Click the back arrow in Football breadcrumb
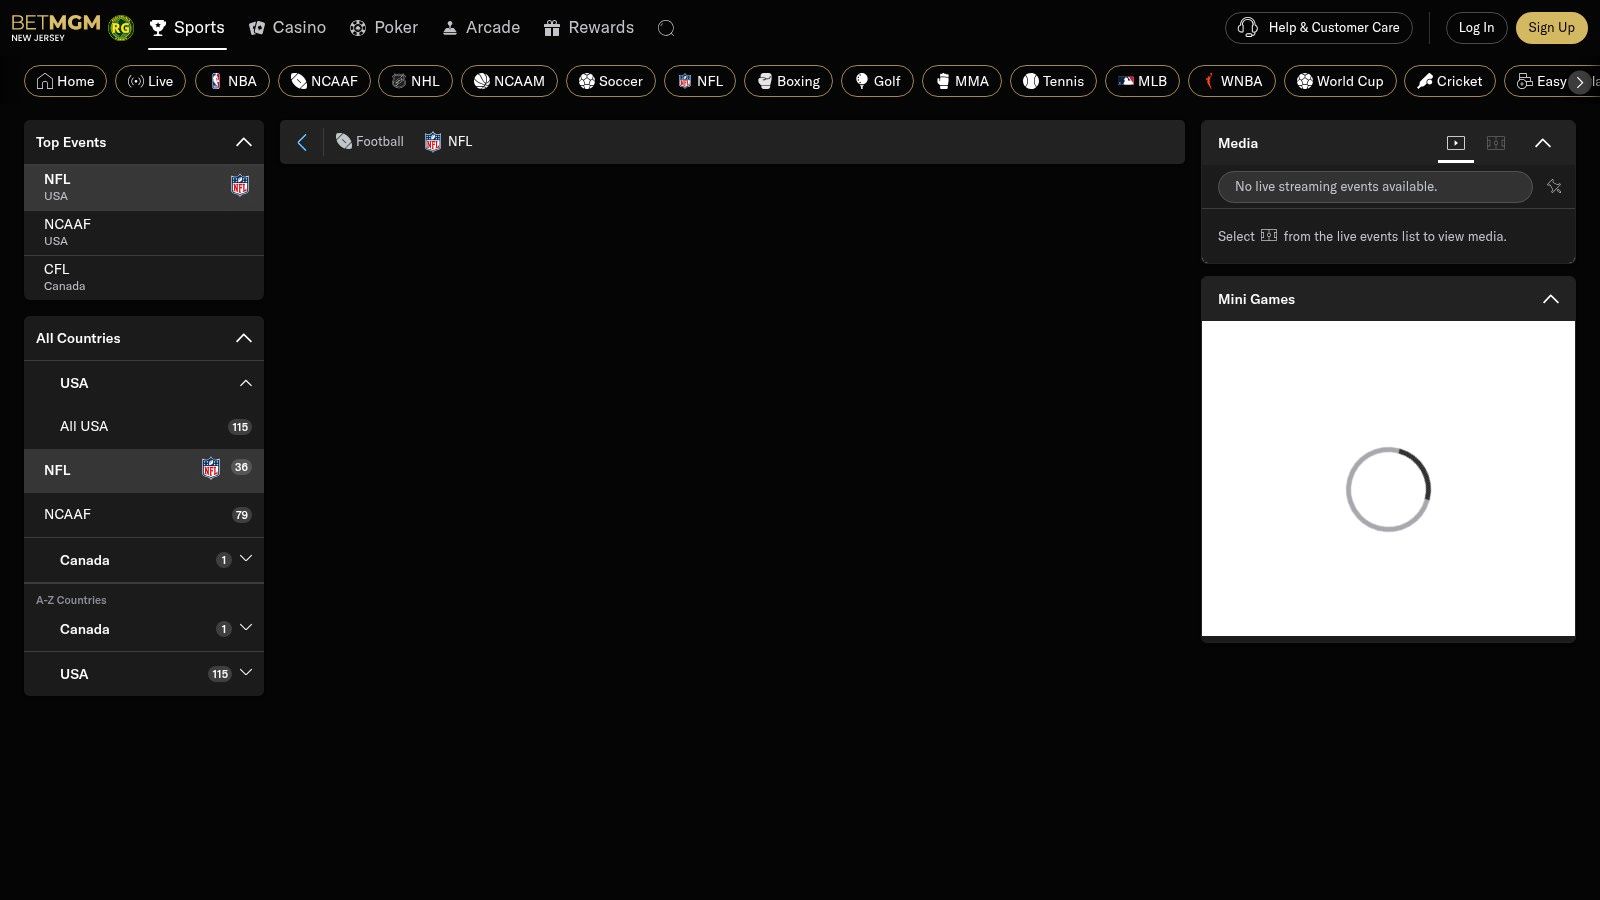This screenshot has height=900, width=1600. click(303, 141)
